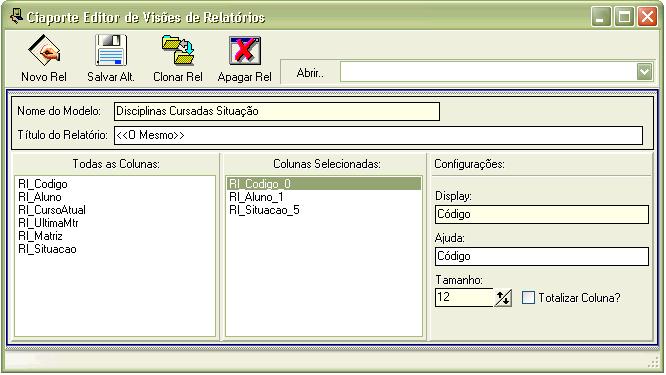
Task: Minimize the Ciaporte editor window
Action: pyautogui.click(x=601, y=17)
